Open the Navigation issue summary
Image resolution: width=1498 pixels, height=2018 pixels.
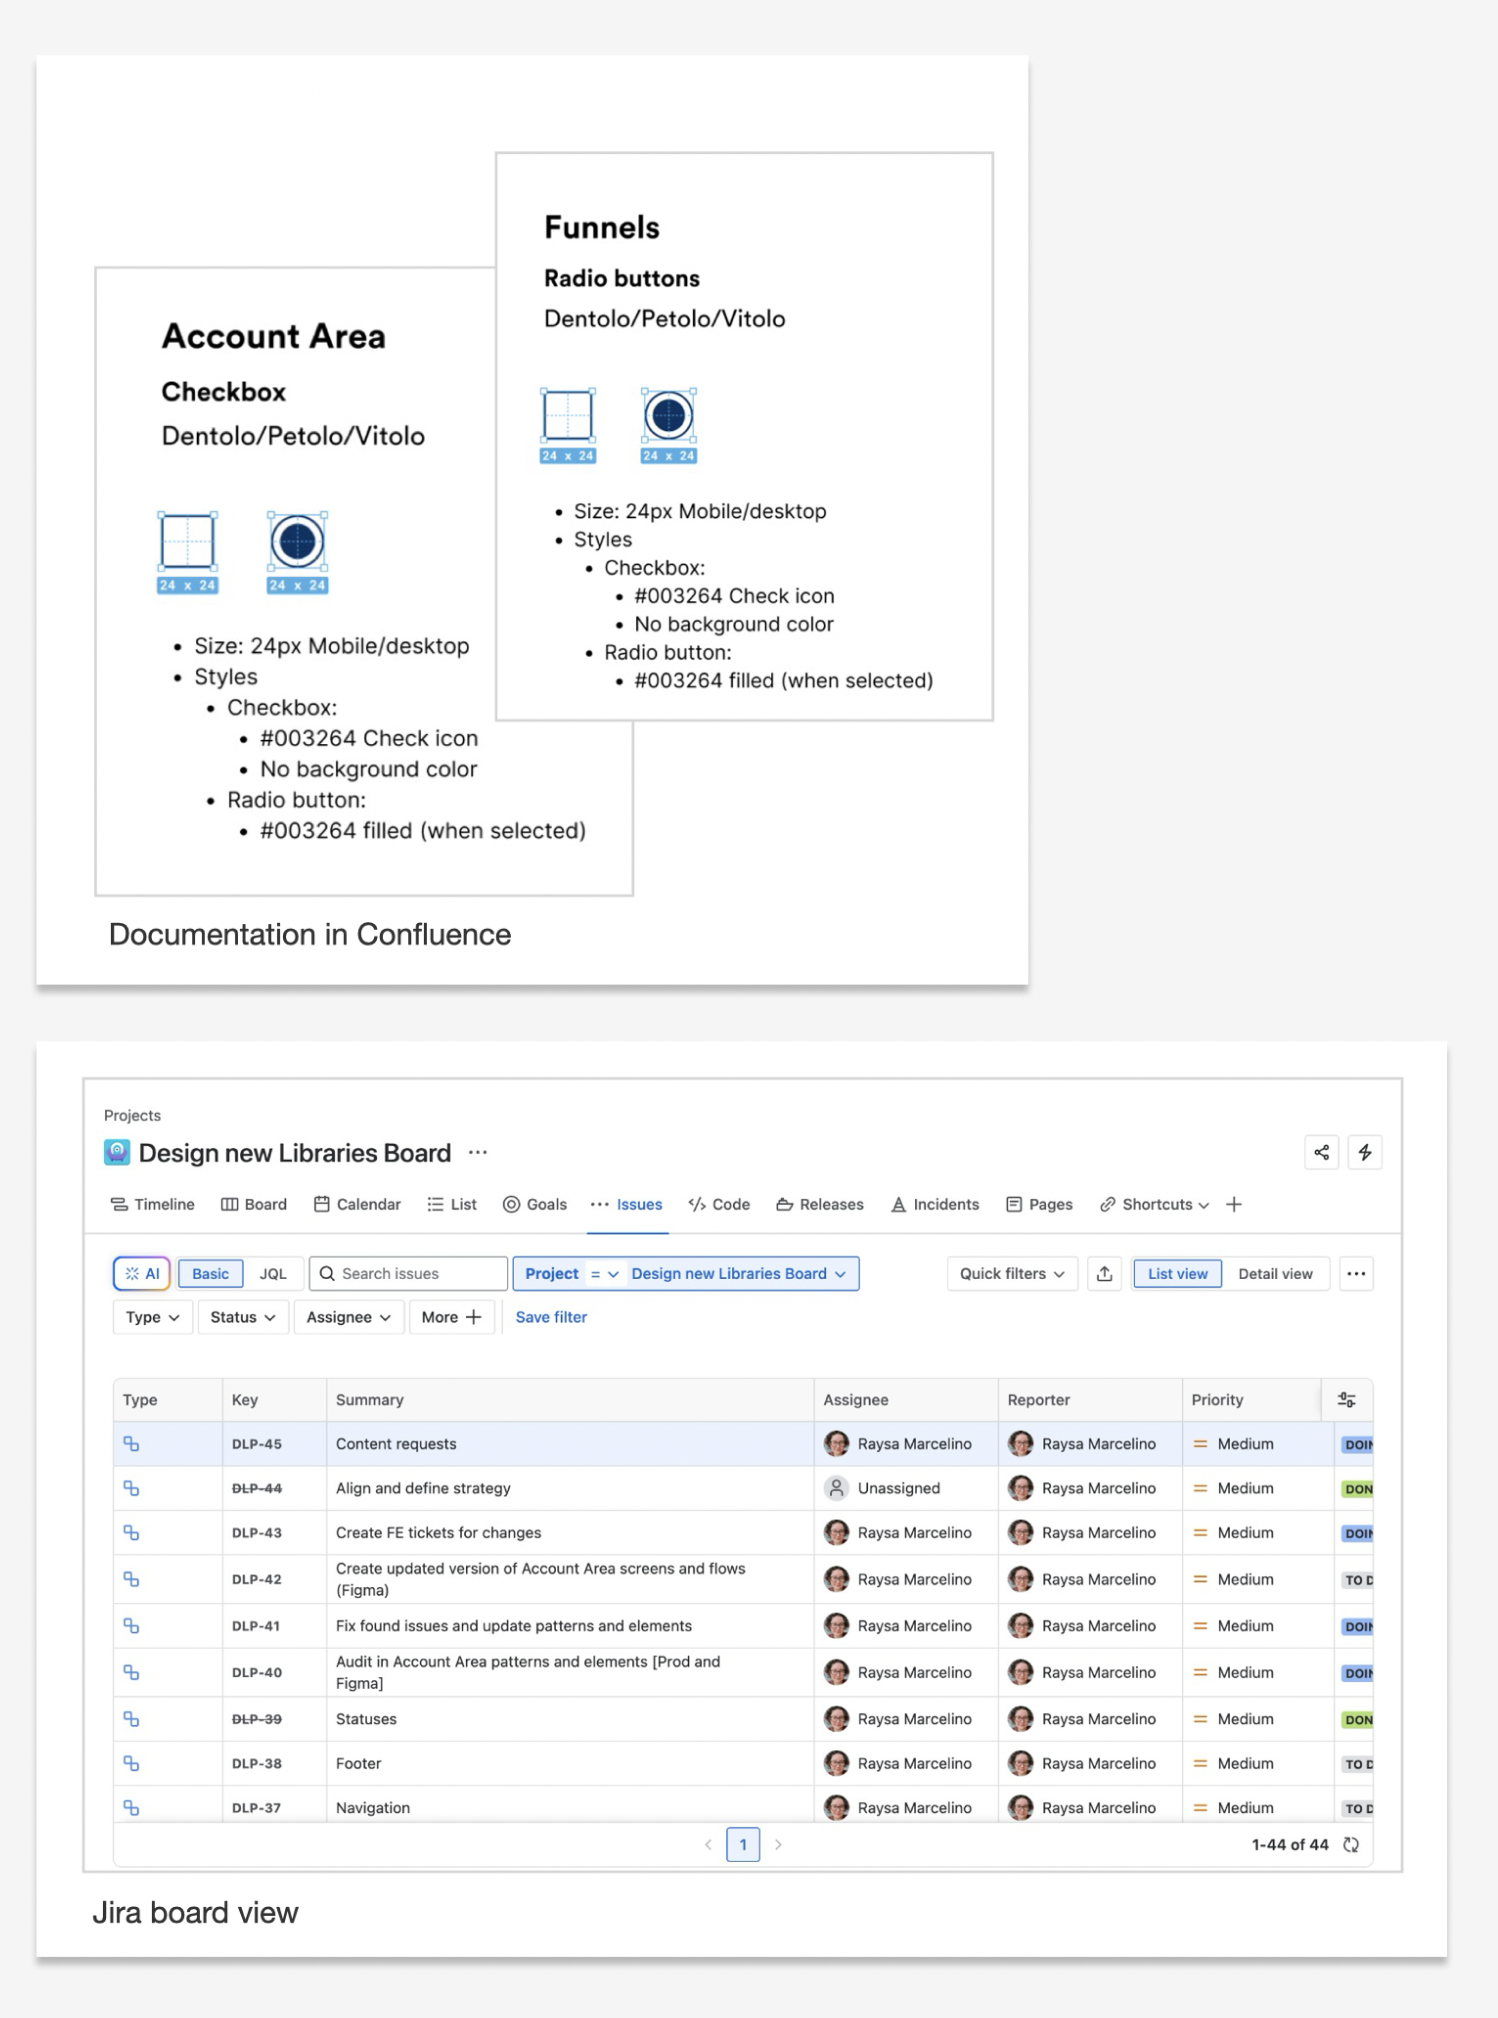[x=373, y=1807]
